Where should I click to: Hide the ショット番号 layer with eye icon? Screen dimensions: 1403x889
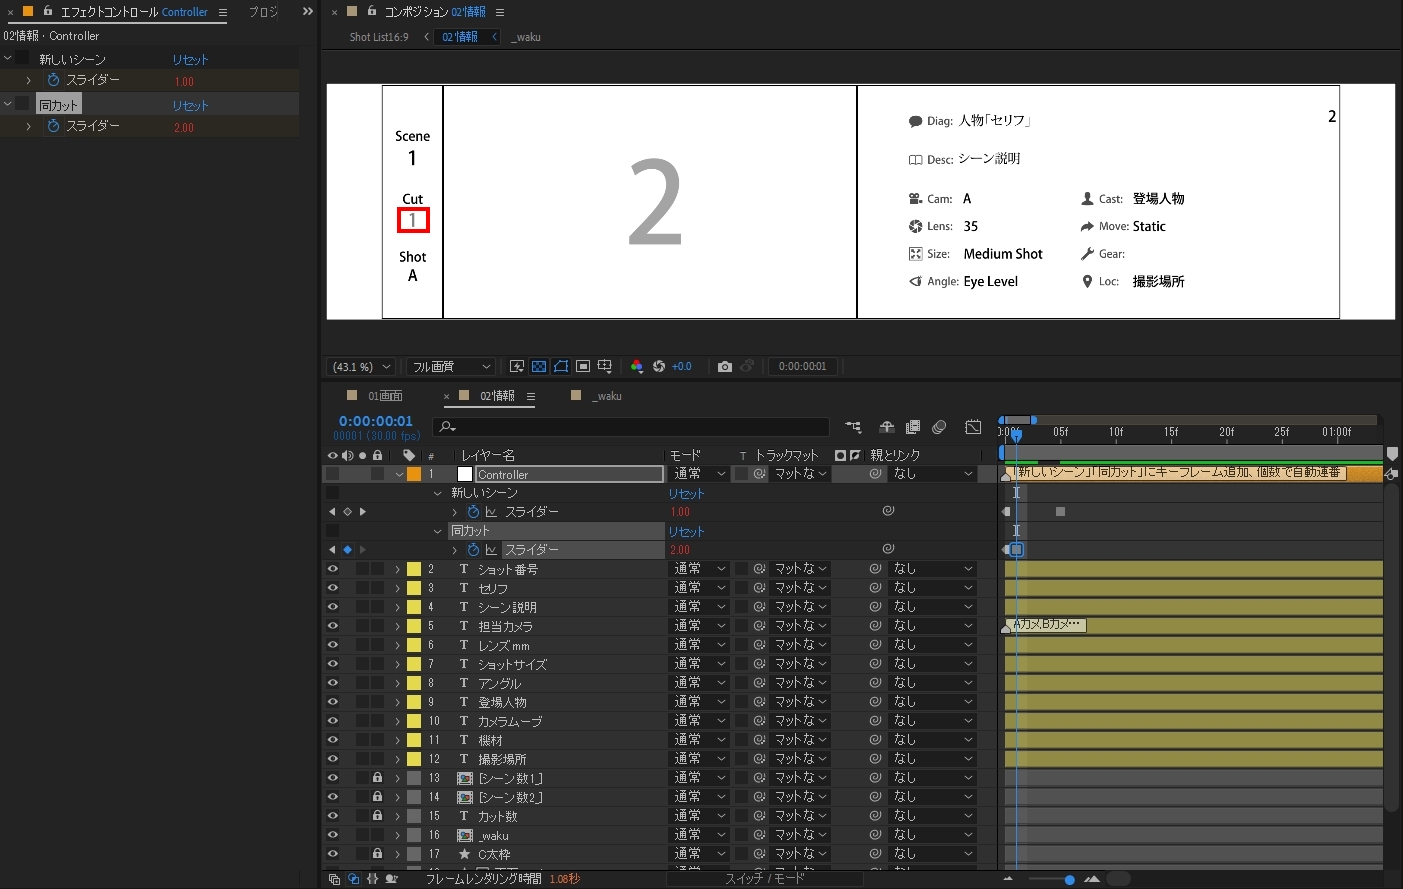coord(332,569)
